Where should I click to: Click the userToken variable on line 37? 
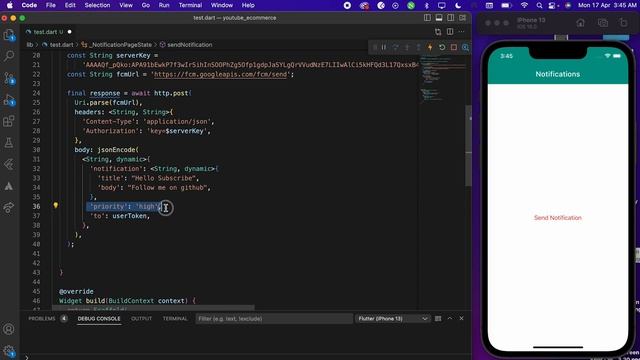[130, 216]
